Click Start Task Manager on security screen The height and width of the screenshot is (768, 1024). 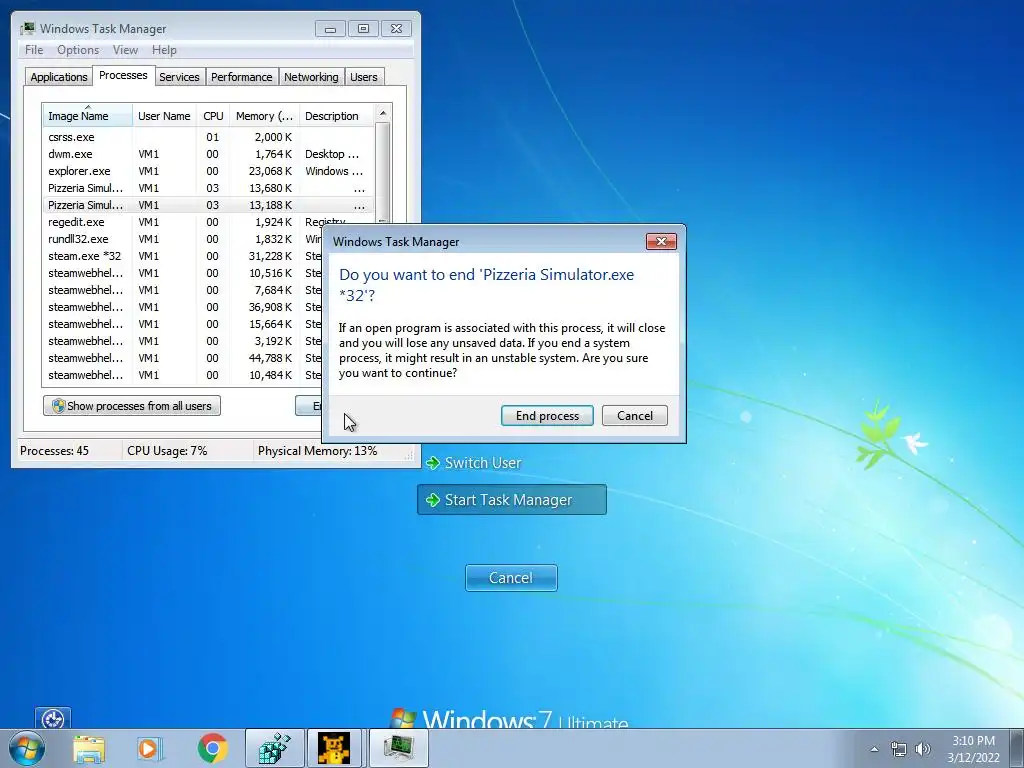(x=512, y=500)
